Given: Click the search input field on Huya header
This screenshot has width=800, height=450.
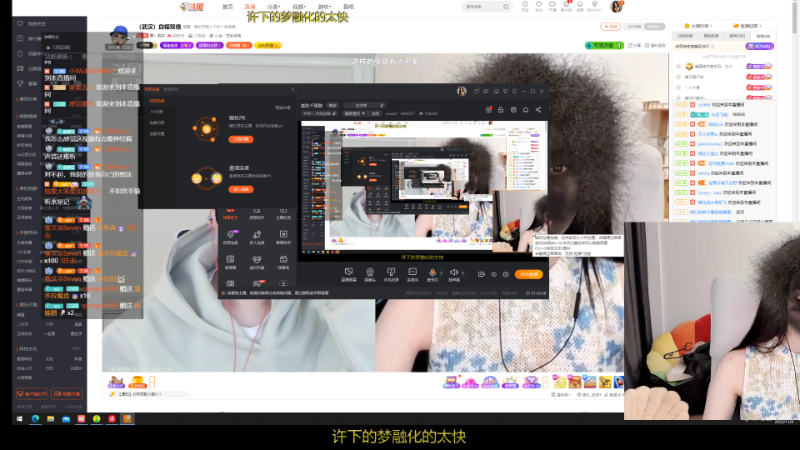Looking at the screenshot, I should click(483, 7).
